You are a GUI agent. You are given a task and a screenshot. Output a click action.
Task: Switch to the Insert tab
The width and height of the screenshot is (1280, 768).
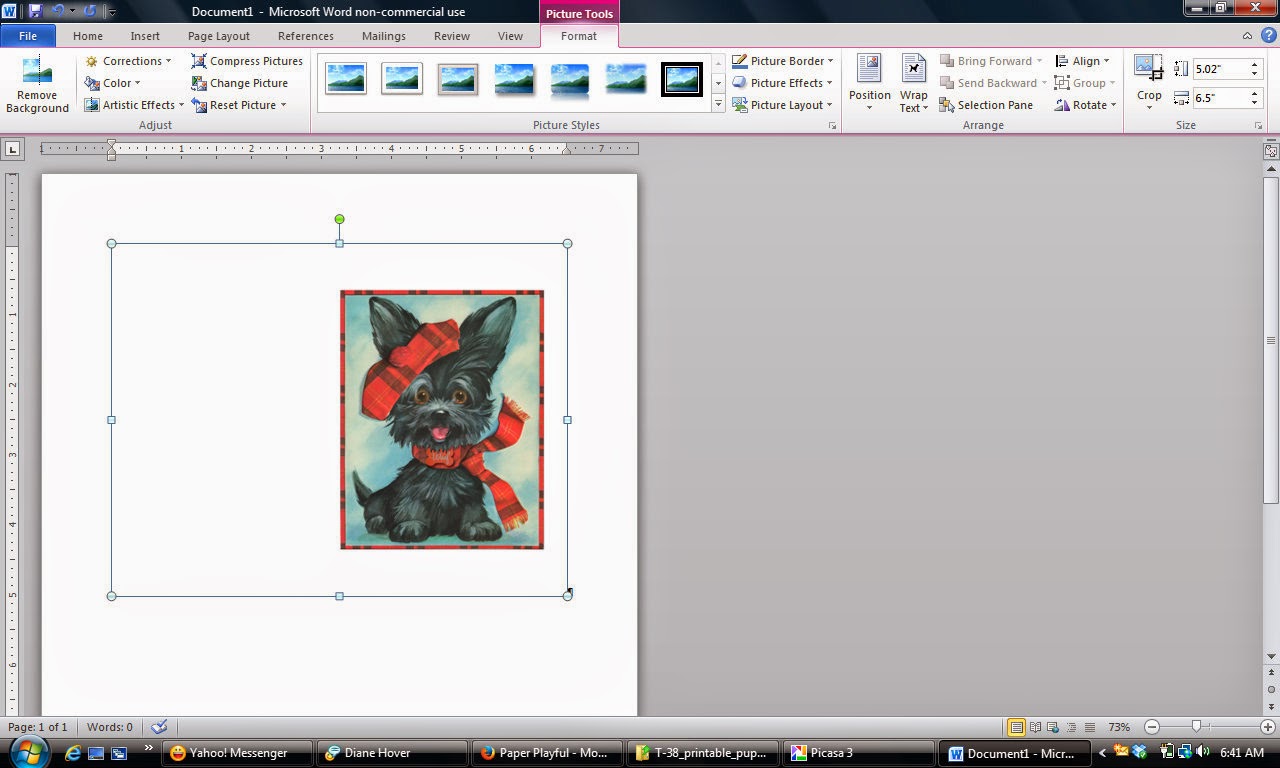point(145,36)
